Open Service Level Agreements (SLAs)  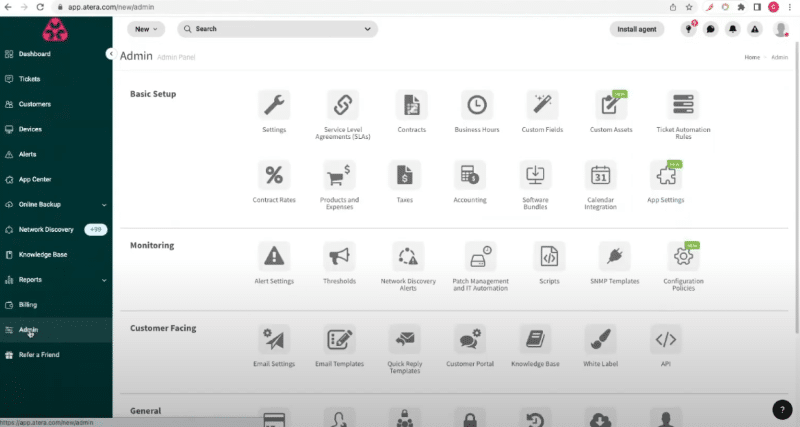(x=343, y=105)
